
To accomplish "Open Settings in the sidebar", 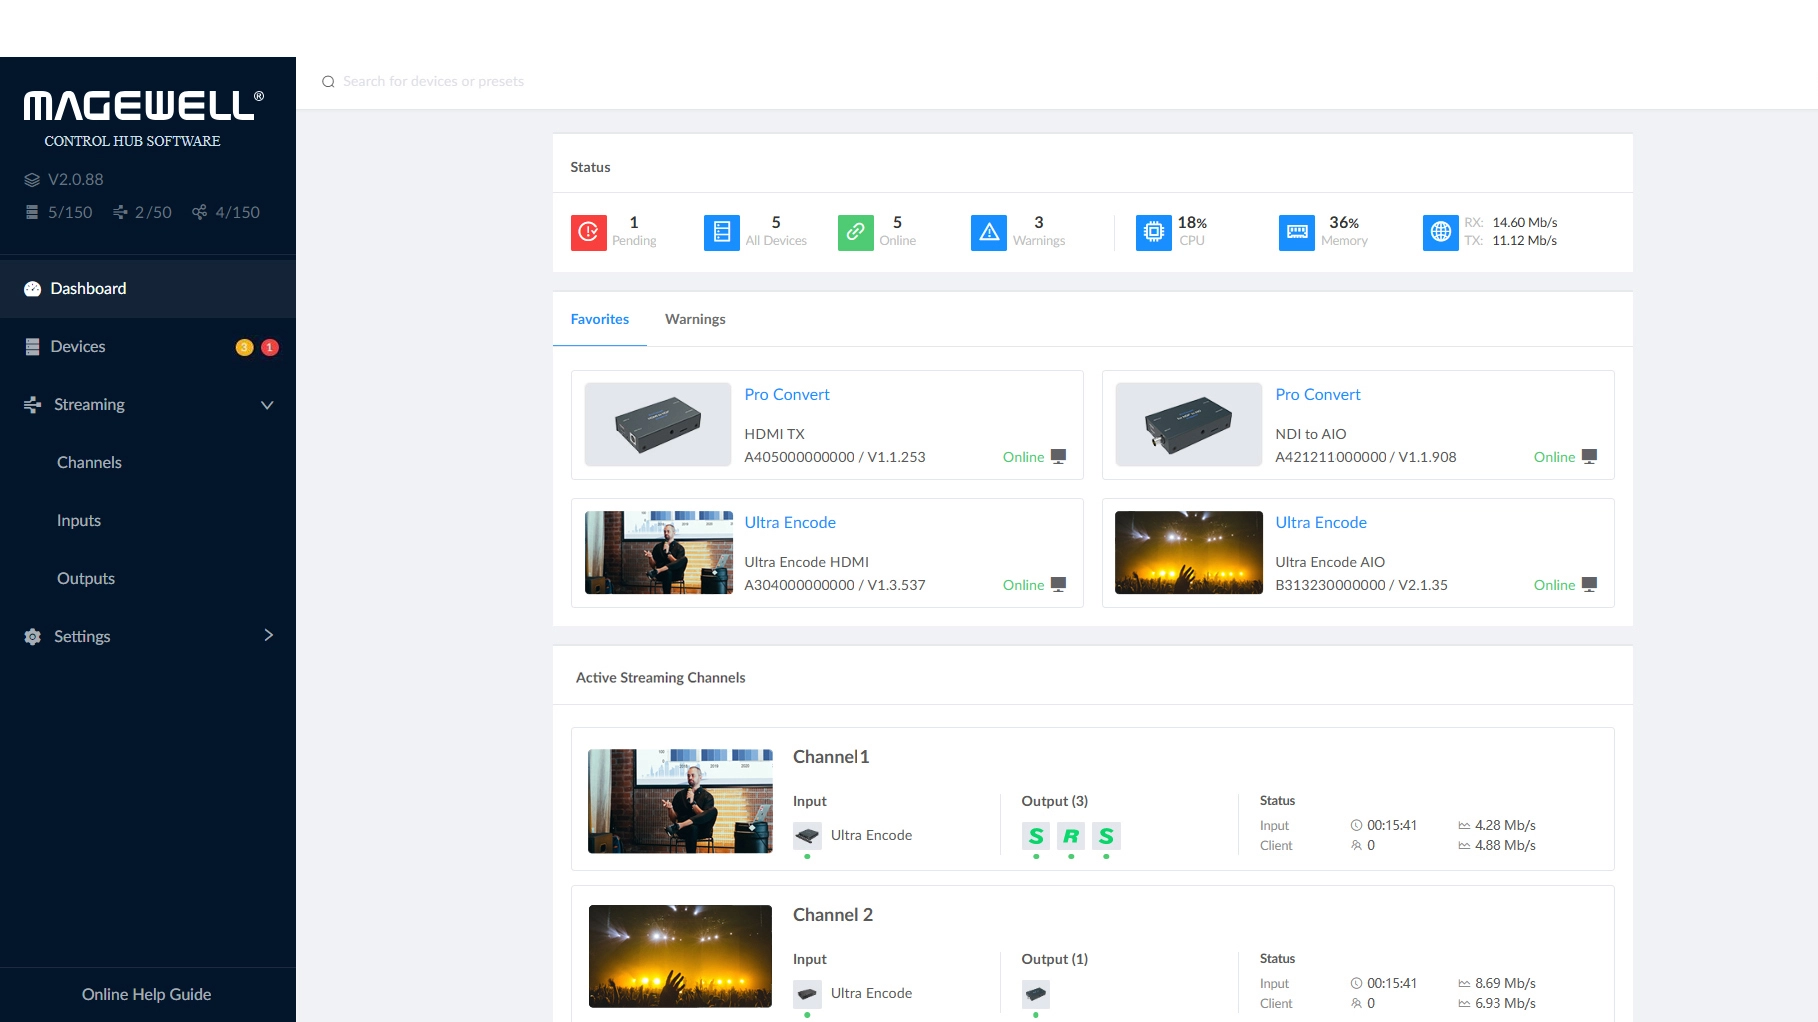I will coord(148,637).
